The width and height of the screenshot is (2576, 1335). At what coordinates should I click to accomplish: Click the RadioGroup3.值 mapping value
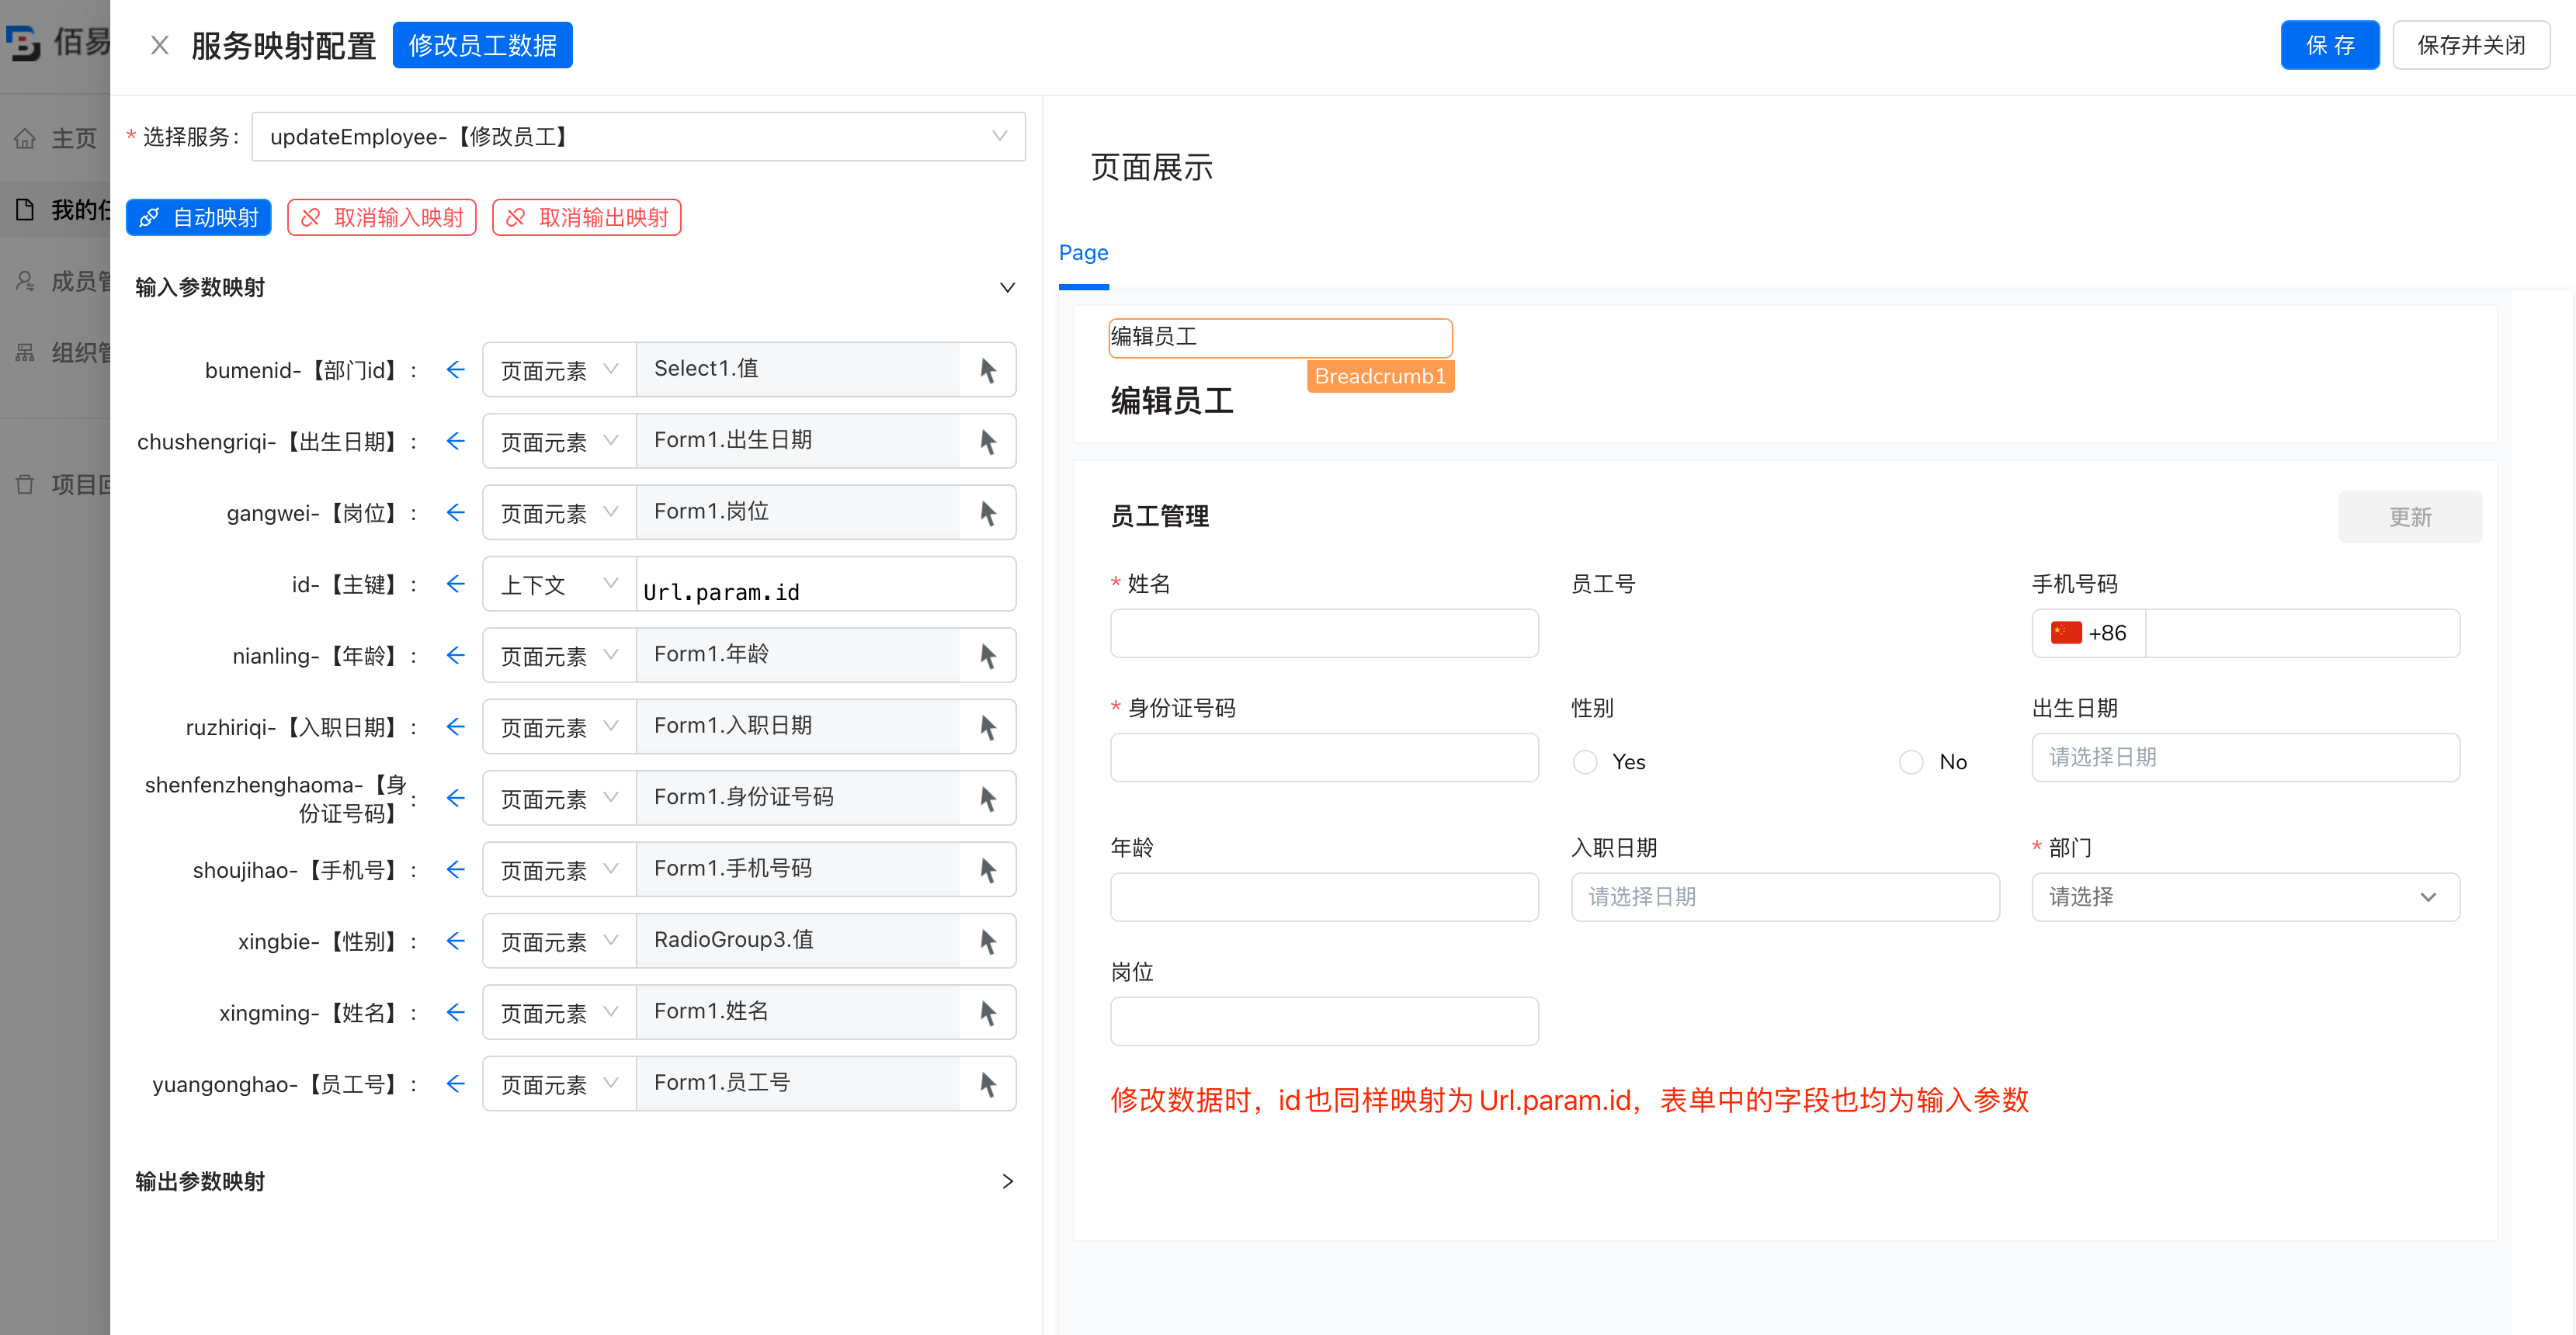[798, 941]
